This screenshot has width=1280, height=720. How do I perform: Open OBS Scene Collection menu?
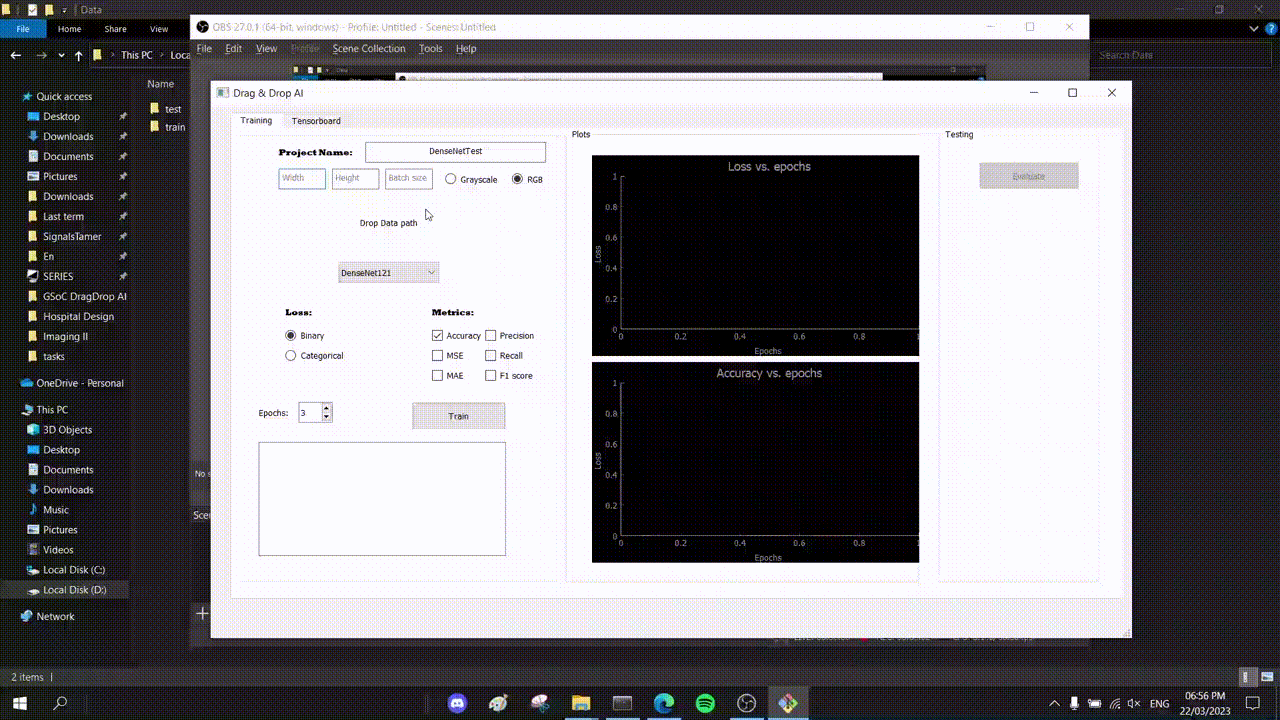(369, 48)
